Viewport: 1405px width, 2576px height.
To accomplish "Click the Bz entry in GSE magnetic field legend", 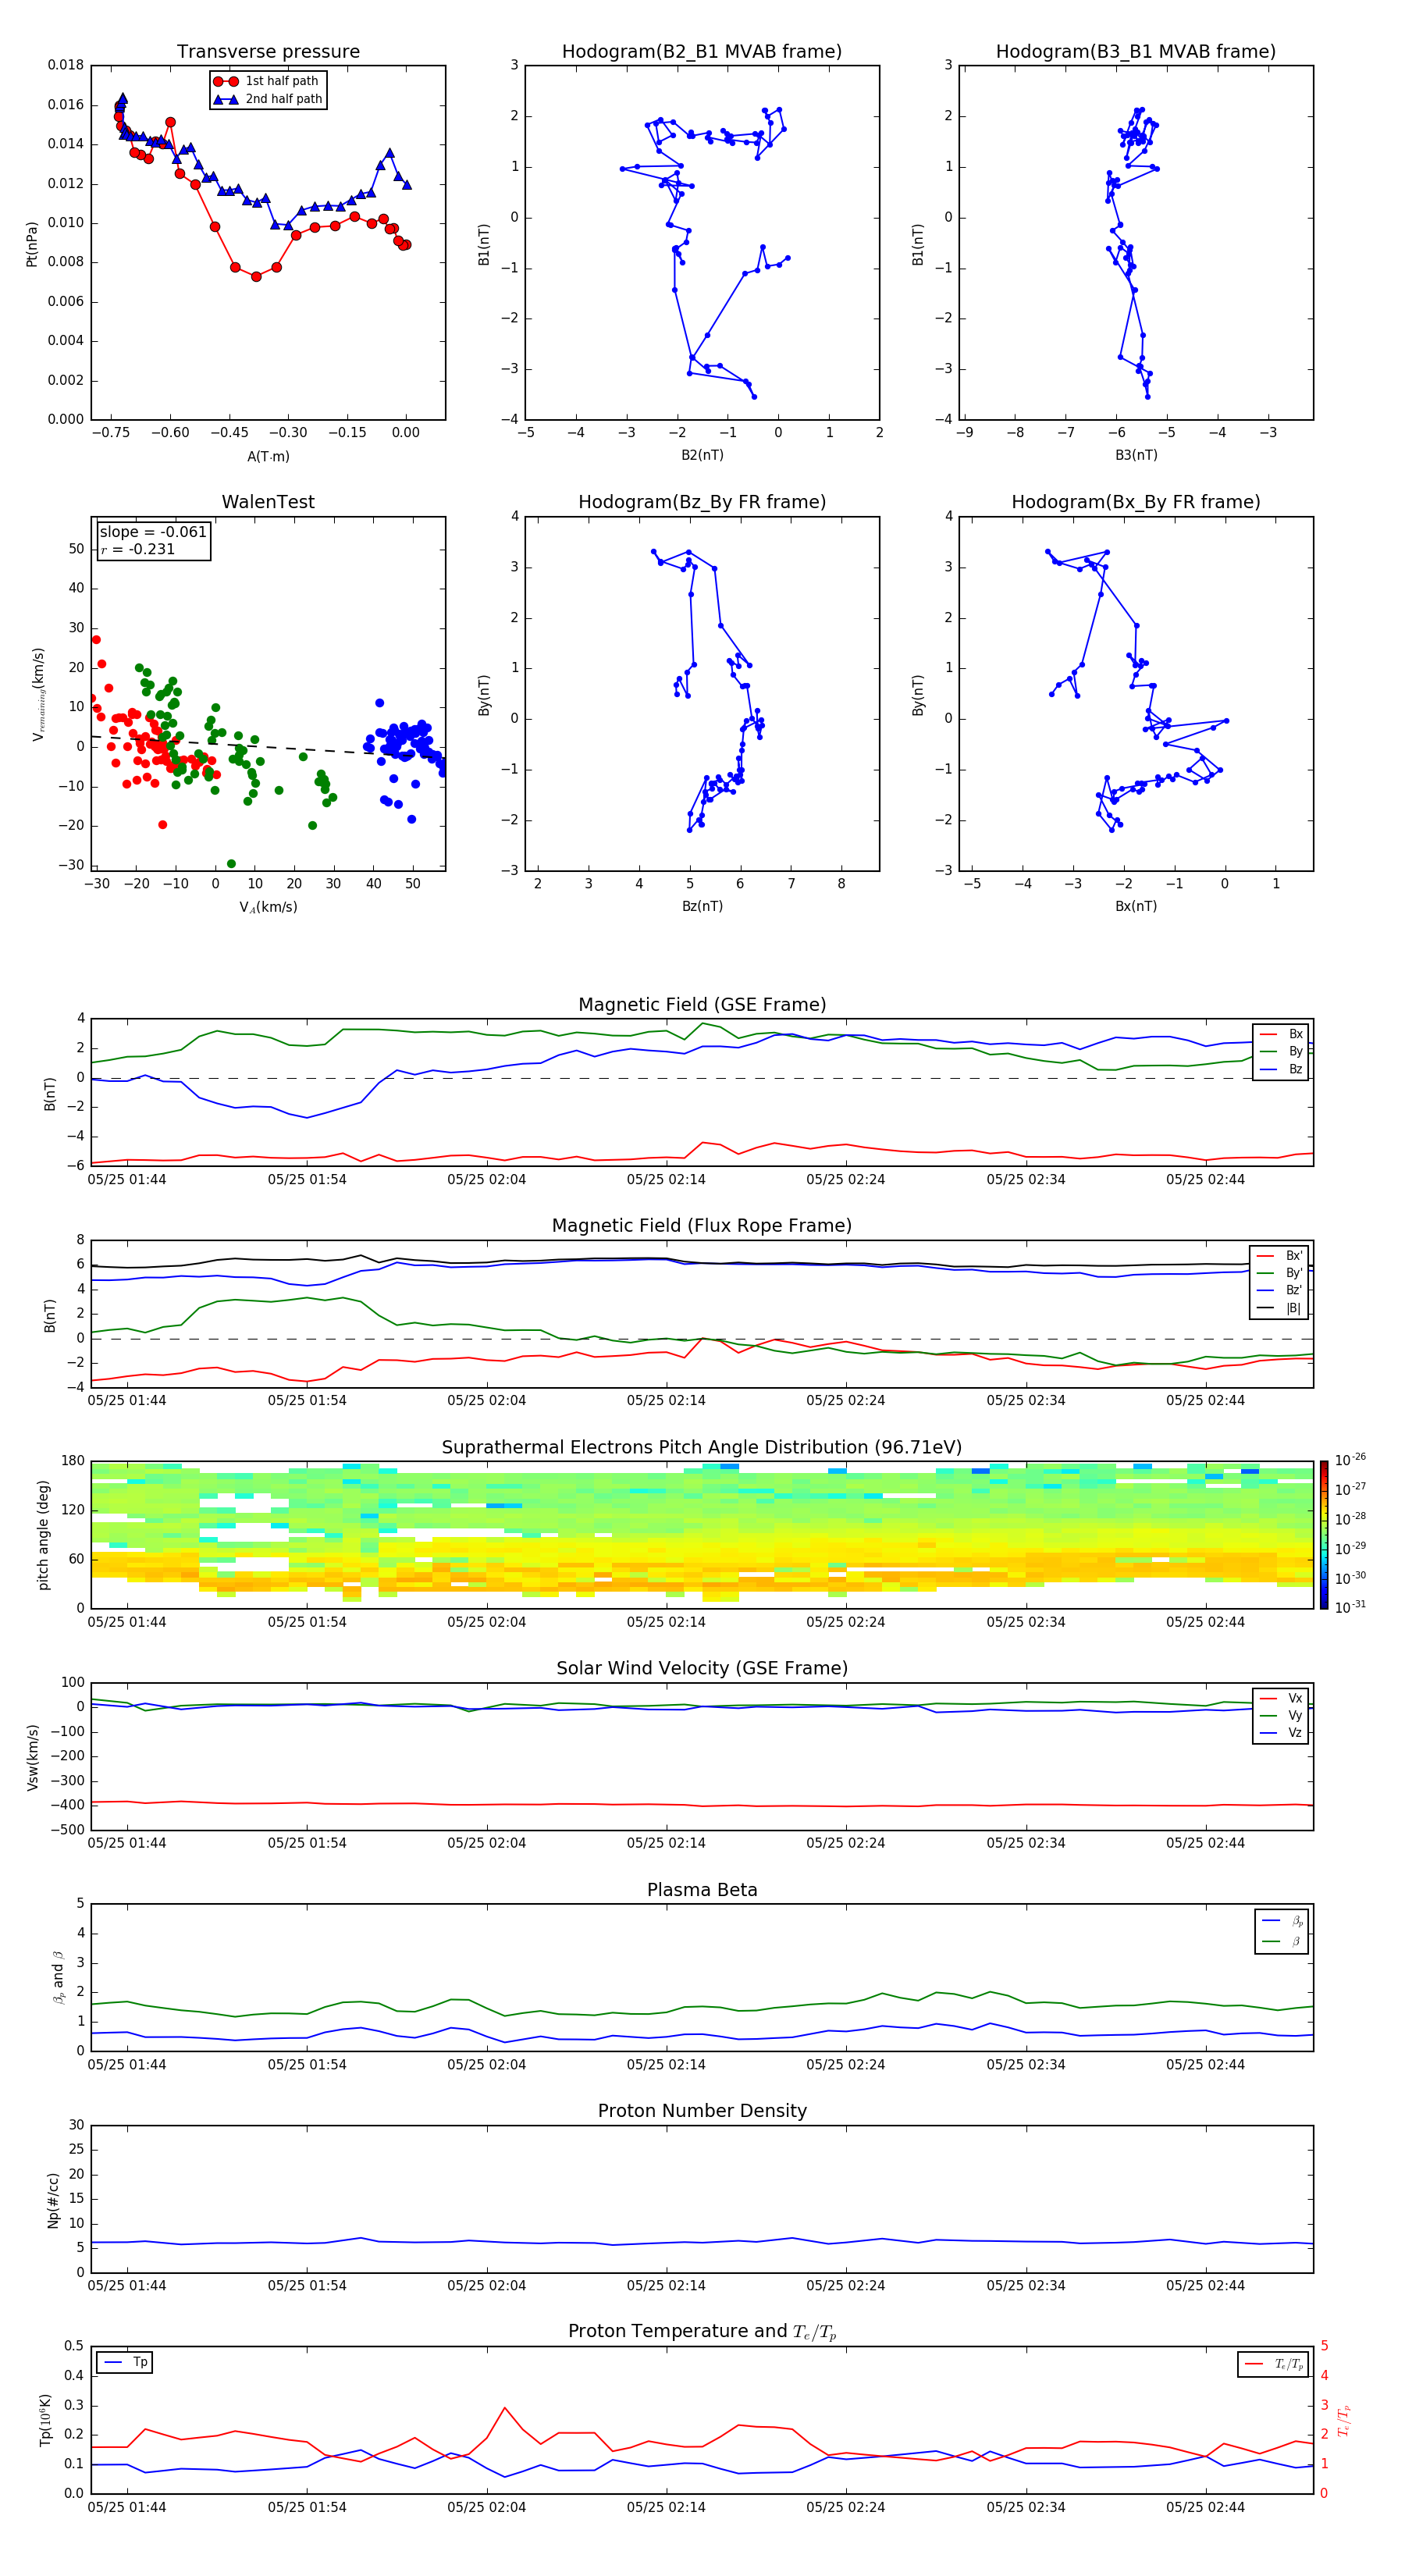I will pyautogui.click(x=1281, y=1069).
